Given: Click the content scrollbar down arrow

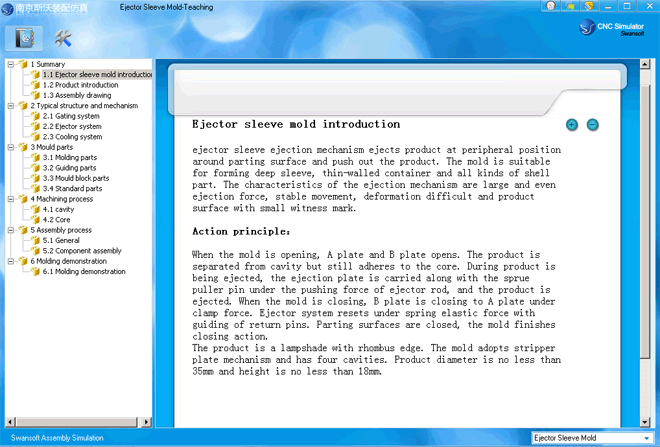Looking at the screenshot, I should 644,421.
